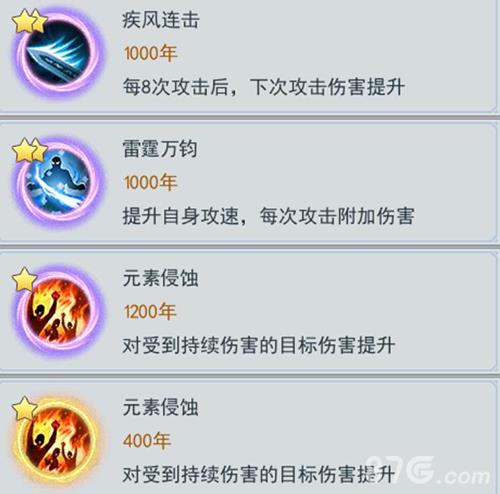Click the 1000年 label under 疾风连击
500x494 pixels.
(x=150, y=53)
